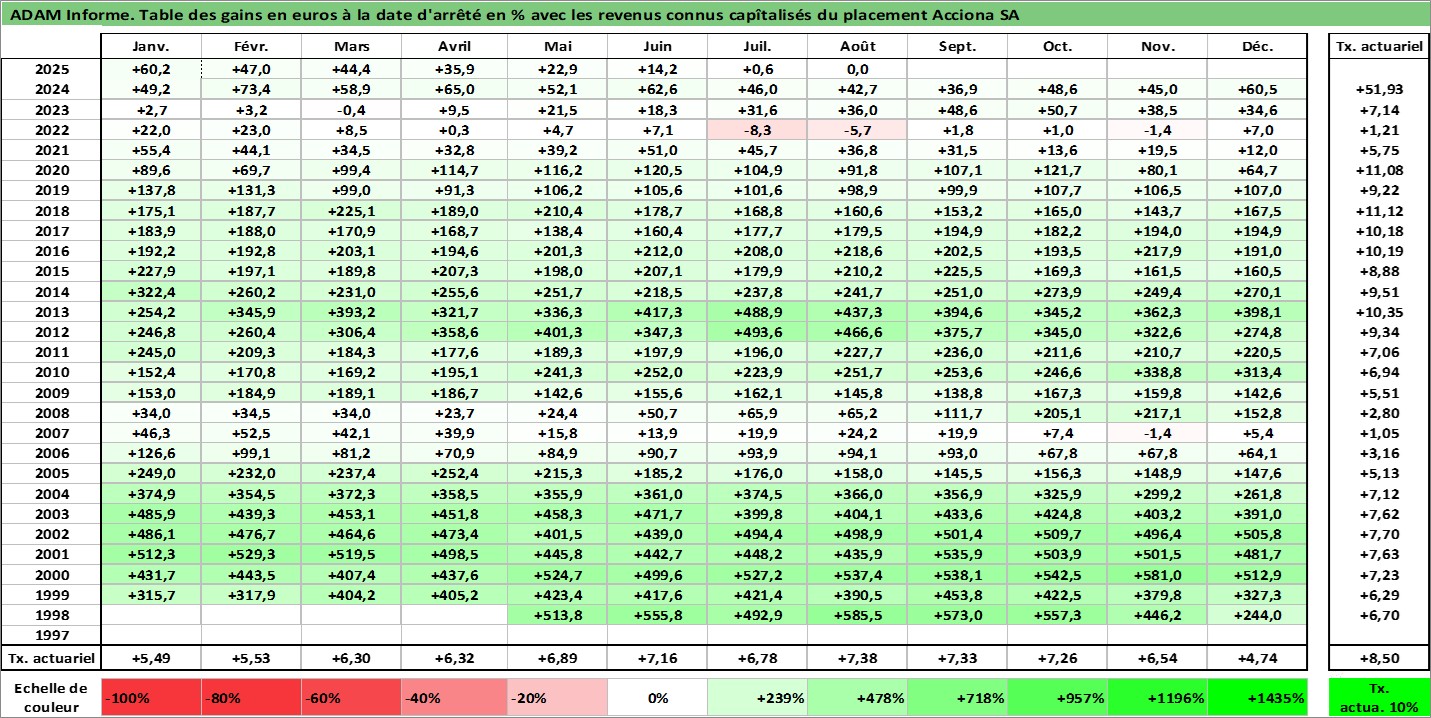
Task: Click the -8,3 cell for July 2022
Action: (x=757, y=130)
